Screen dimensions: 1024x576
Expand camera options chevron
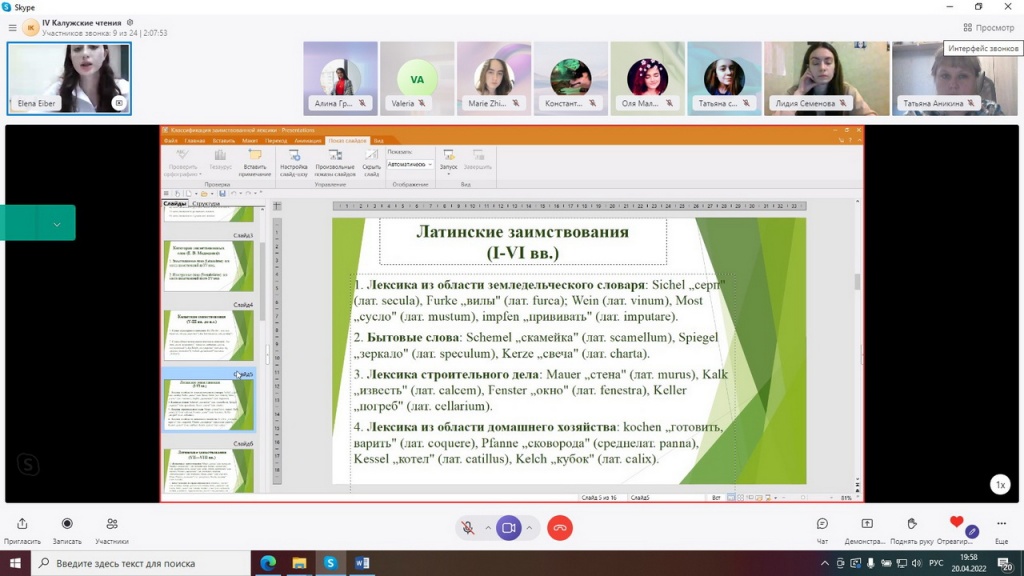[x=529, y=528]
